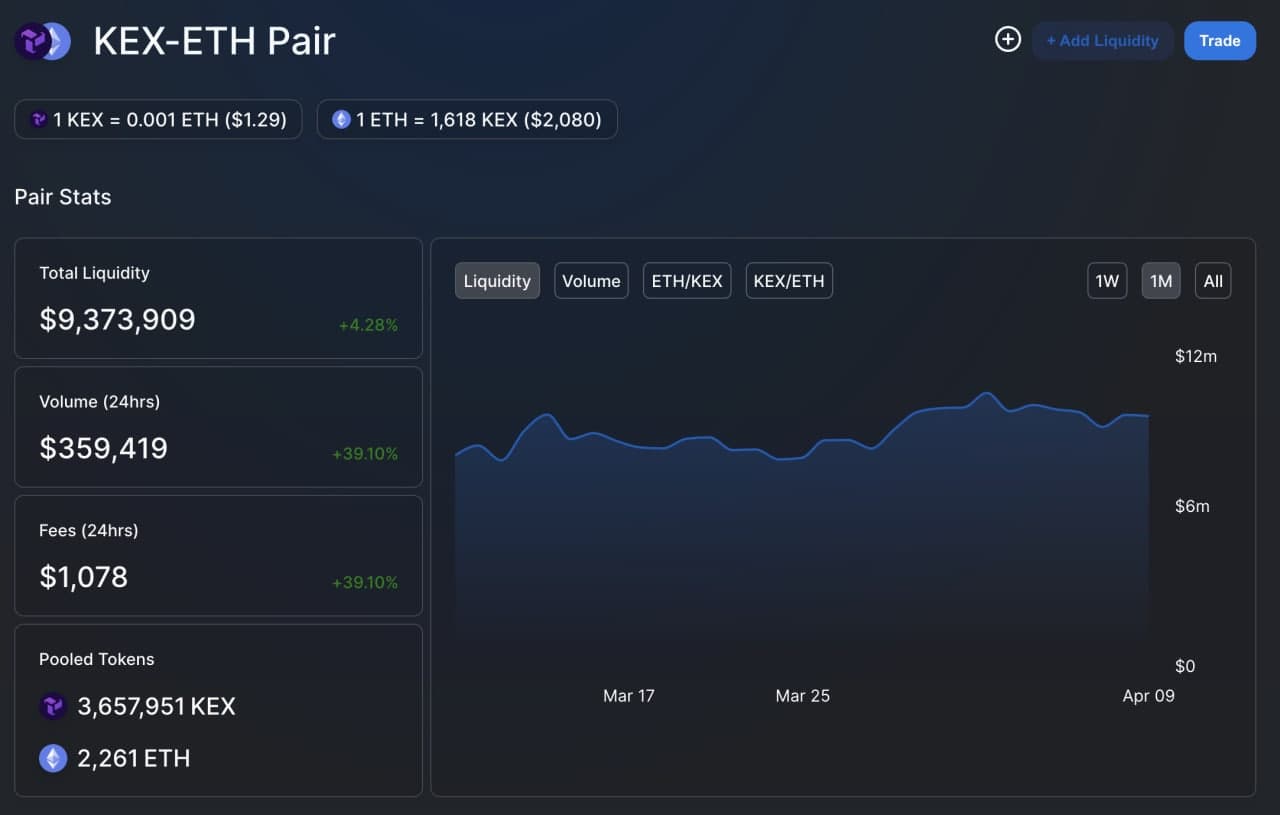Click the KEX token icon in price pill
This screenshot has height=815, width=1280.
click(39, 120)
